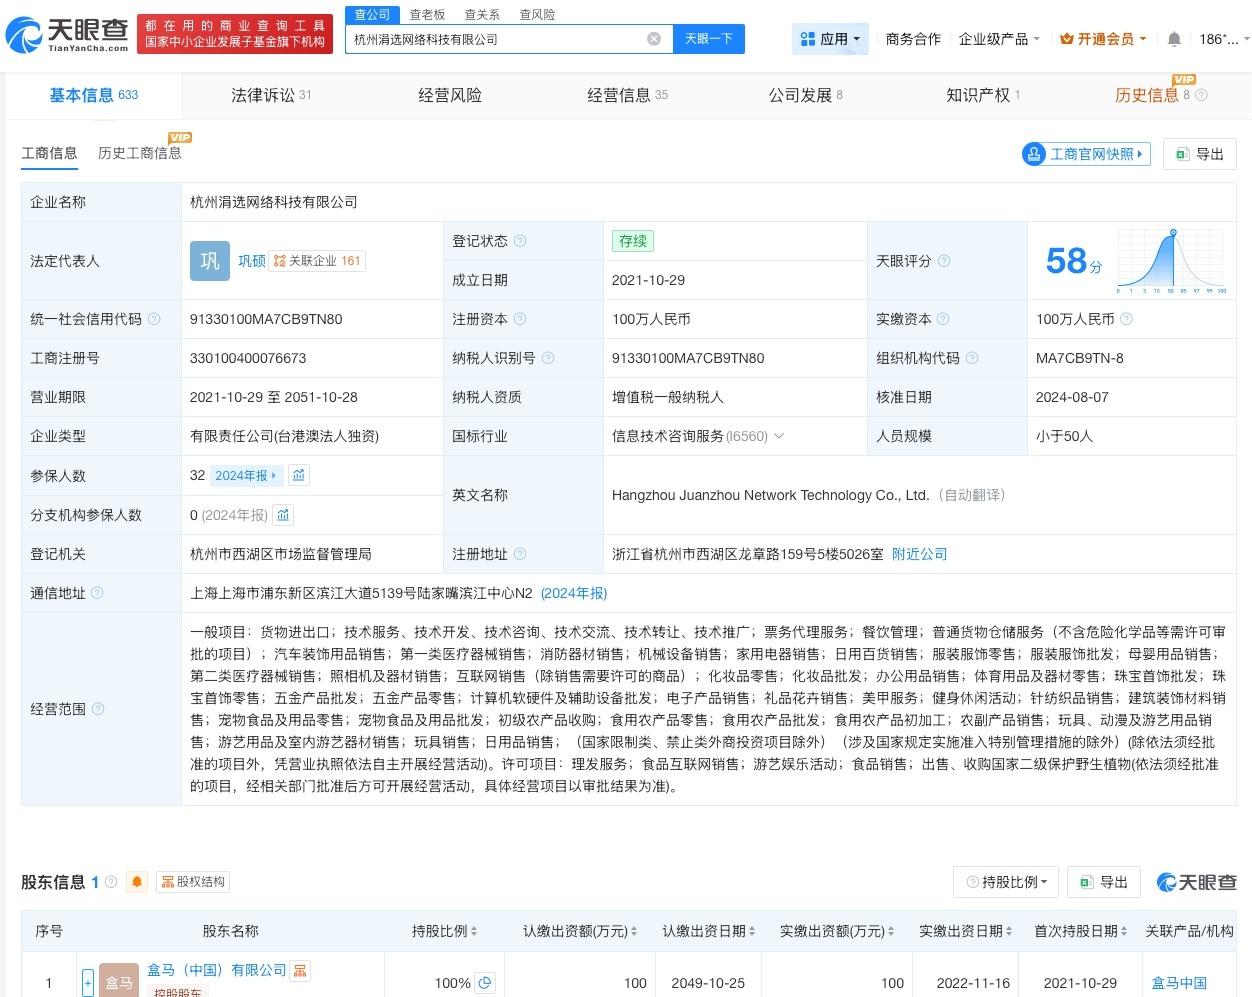Expand the 信息技术咨询服务 industry chevron
The width and height of the screenshot is (1252, 997).
tap(780, 436)
